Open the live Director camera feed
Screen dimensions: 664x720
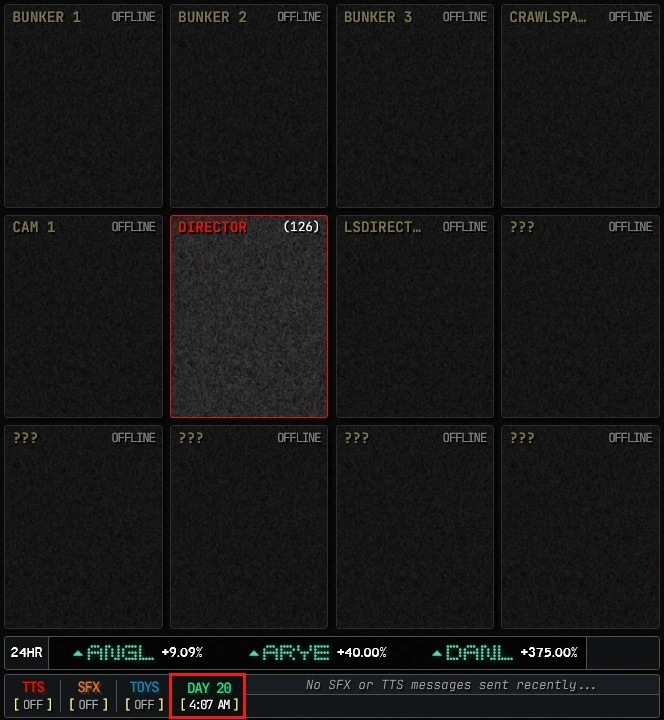click(249, 316)
